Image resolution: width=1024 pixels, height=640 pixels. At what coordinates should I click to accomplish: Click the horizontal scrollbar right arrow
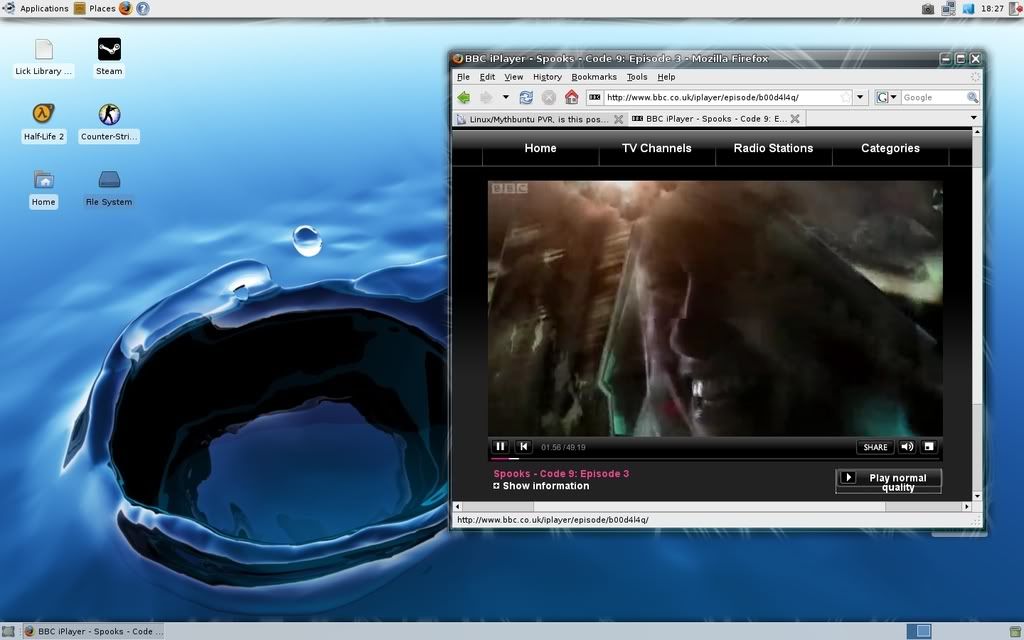pos(967,507)
